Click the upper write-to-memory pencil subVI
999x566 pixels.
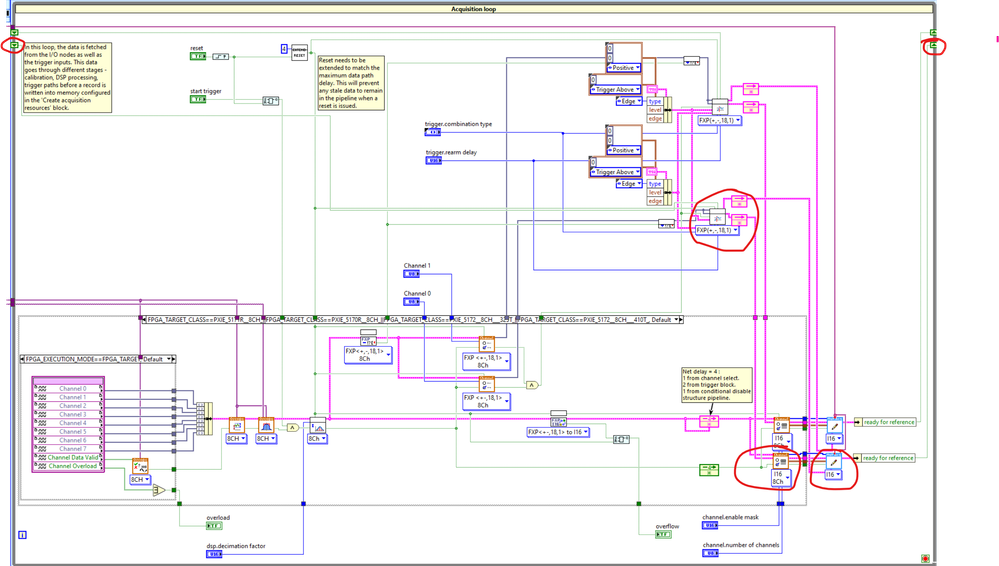834,426
